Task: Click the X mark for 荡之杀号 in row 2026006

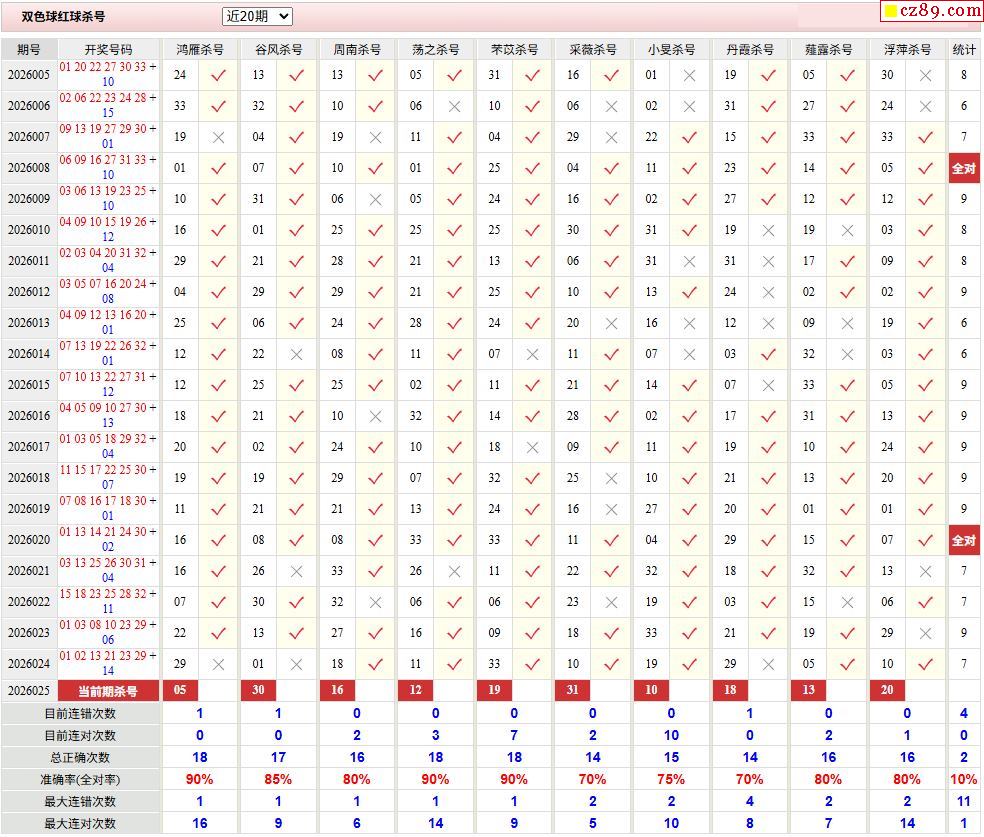Action: click(x=454, y=106)
